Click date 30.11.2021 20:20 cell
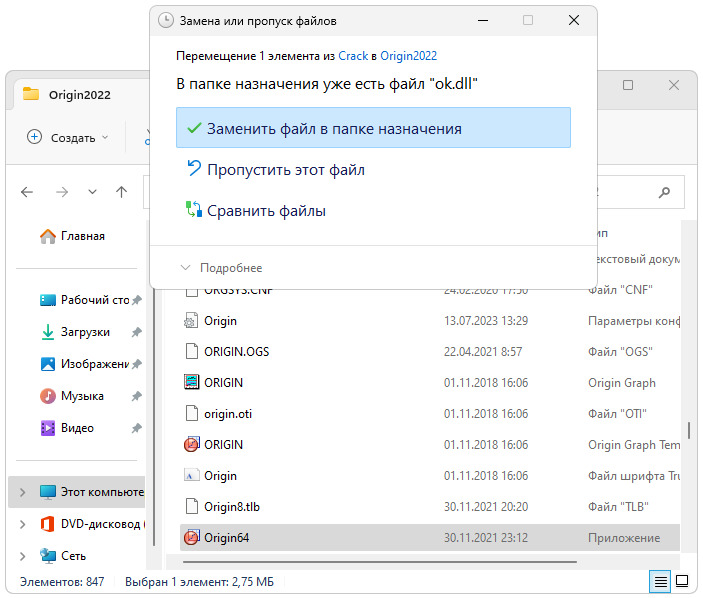 pyautogui.click(x=486, y=507)
